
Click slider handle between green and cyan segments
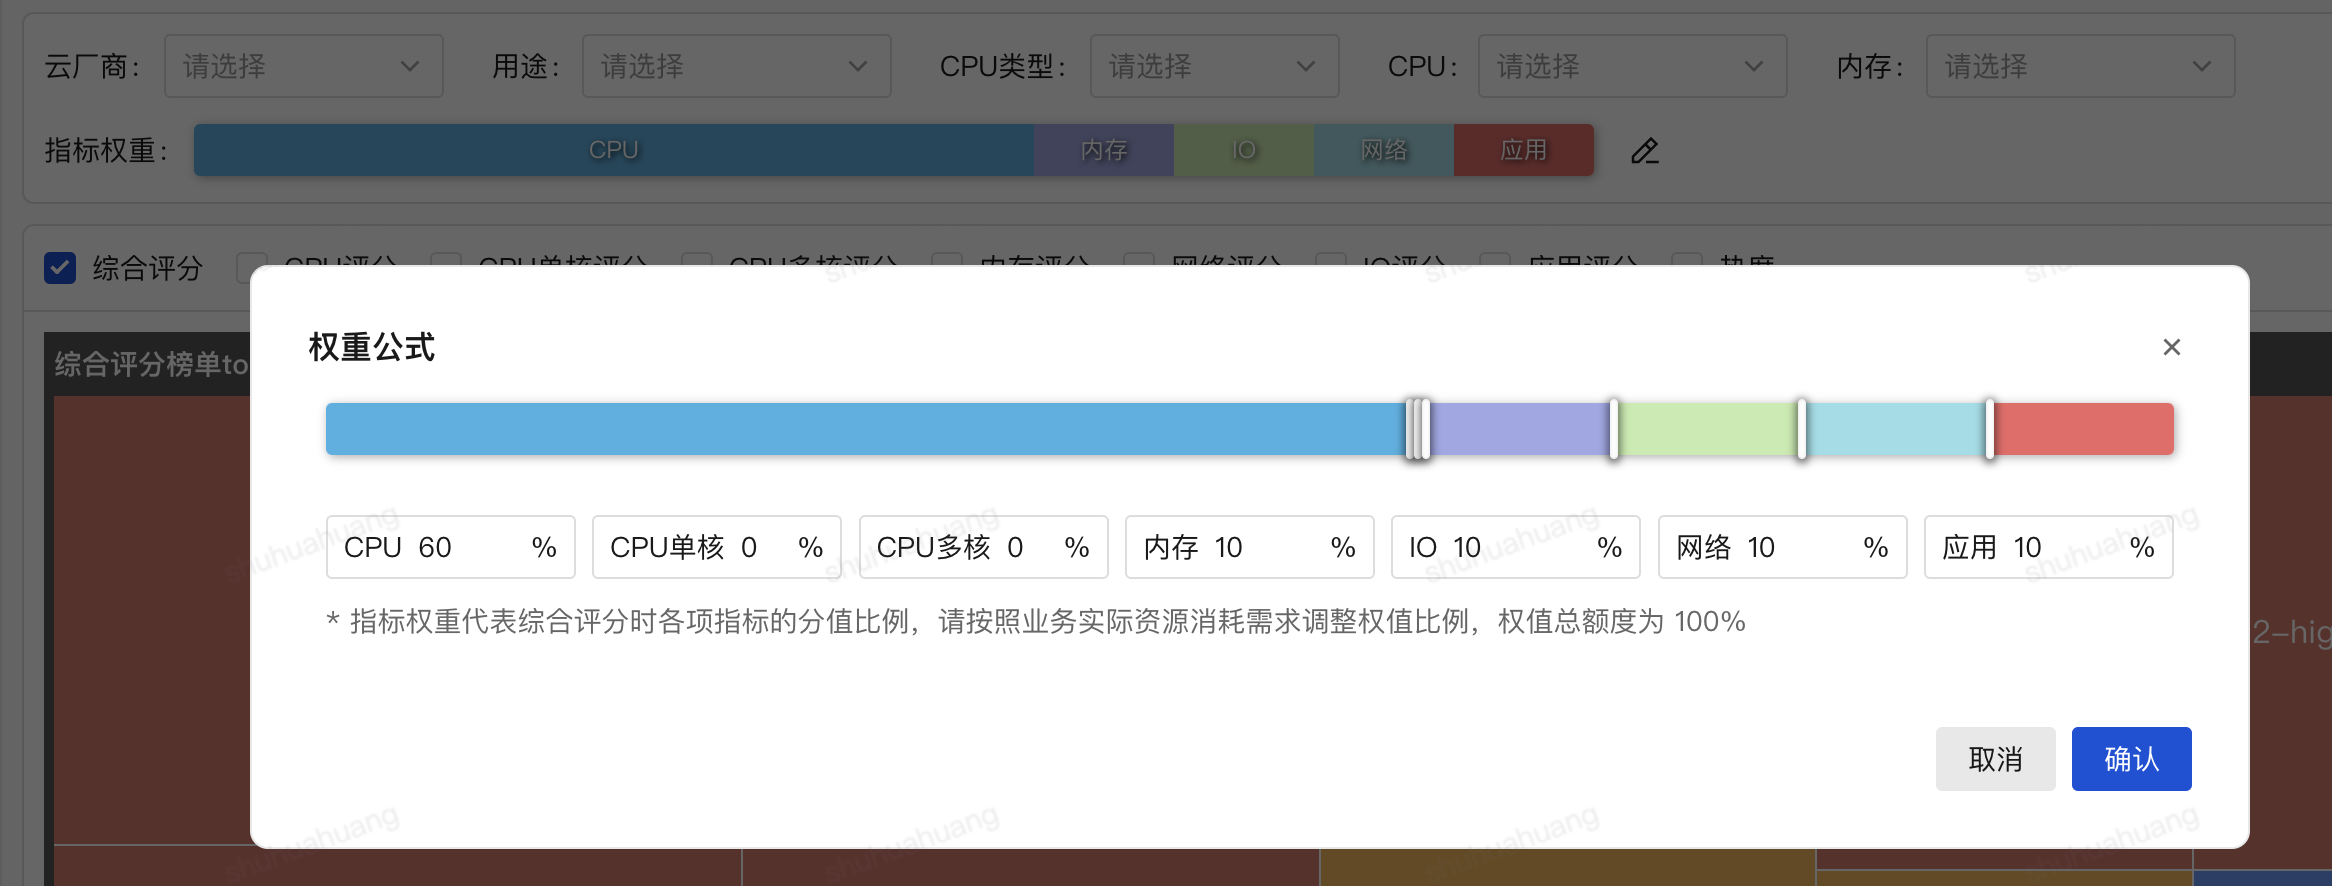coord(1802,429)
